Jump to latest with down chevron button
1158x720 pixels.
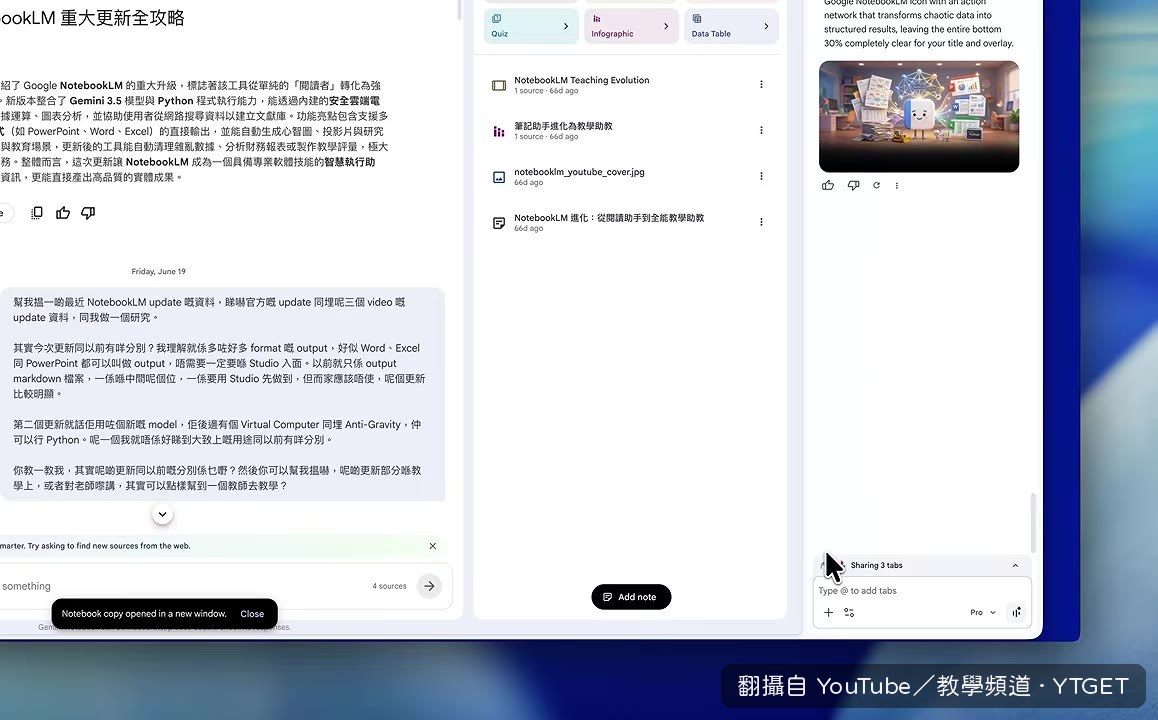click(162, 514)
